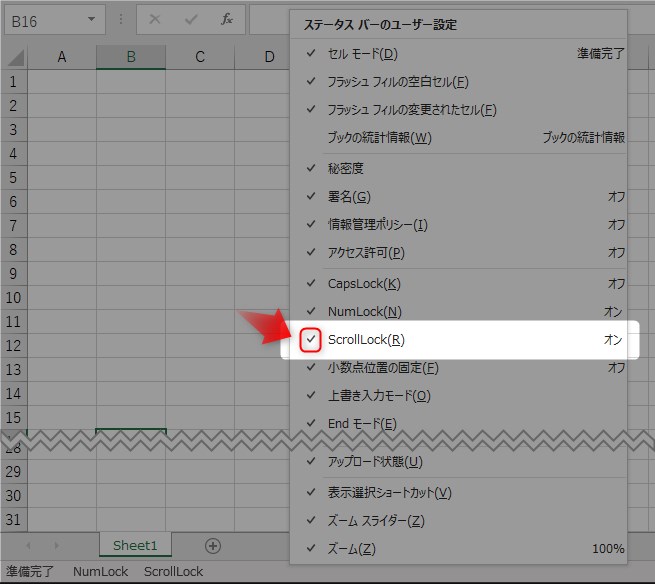Toggle the ScrollLock(R) status bar option

(366, 340)
